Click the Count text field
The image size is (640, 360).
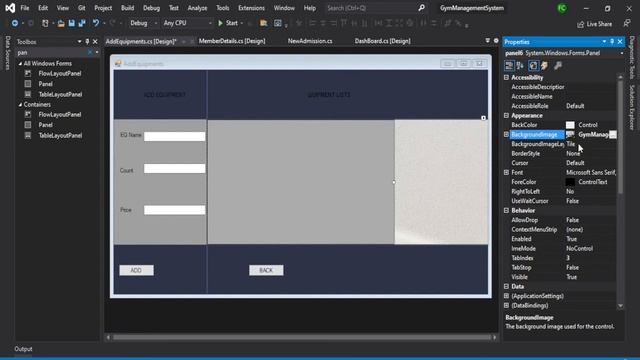174,169
